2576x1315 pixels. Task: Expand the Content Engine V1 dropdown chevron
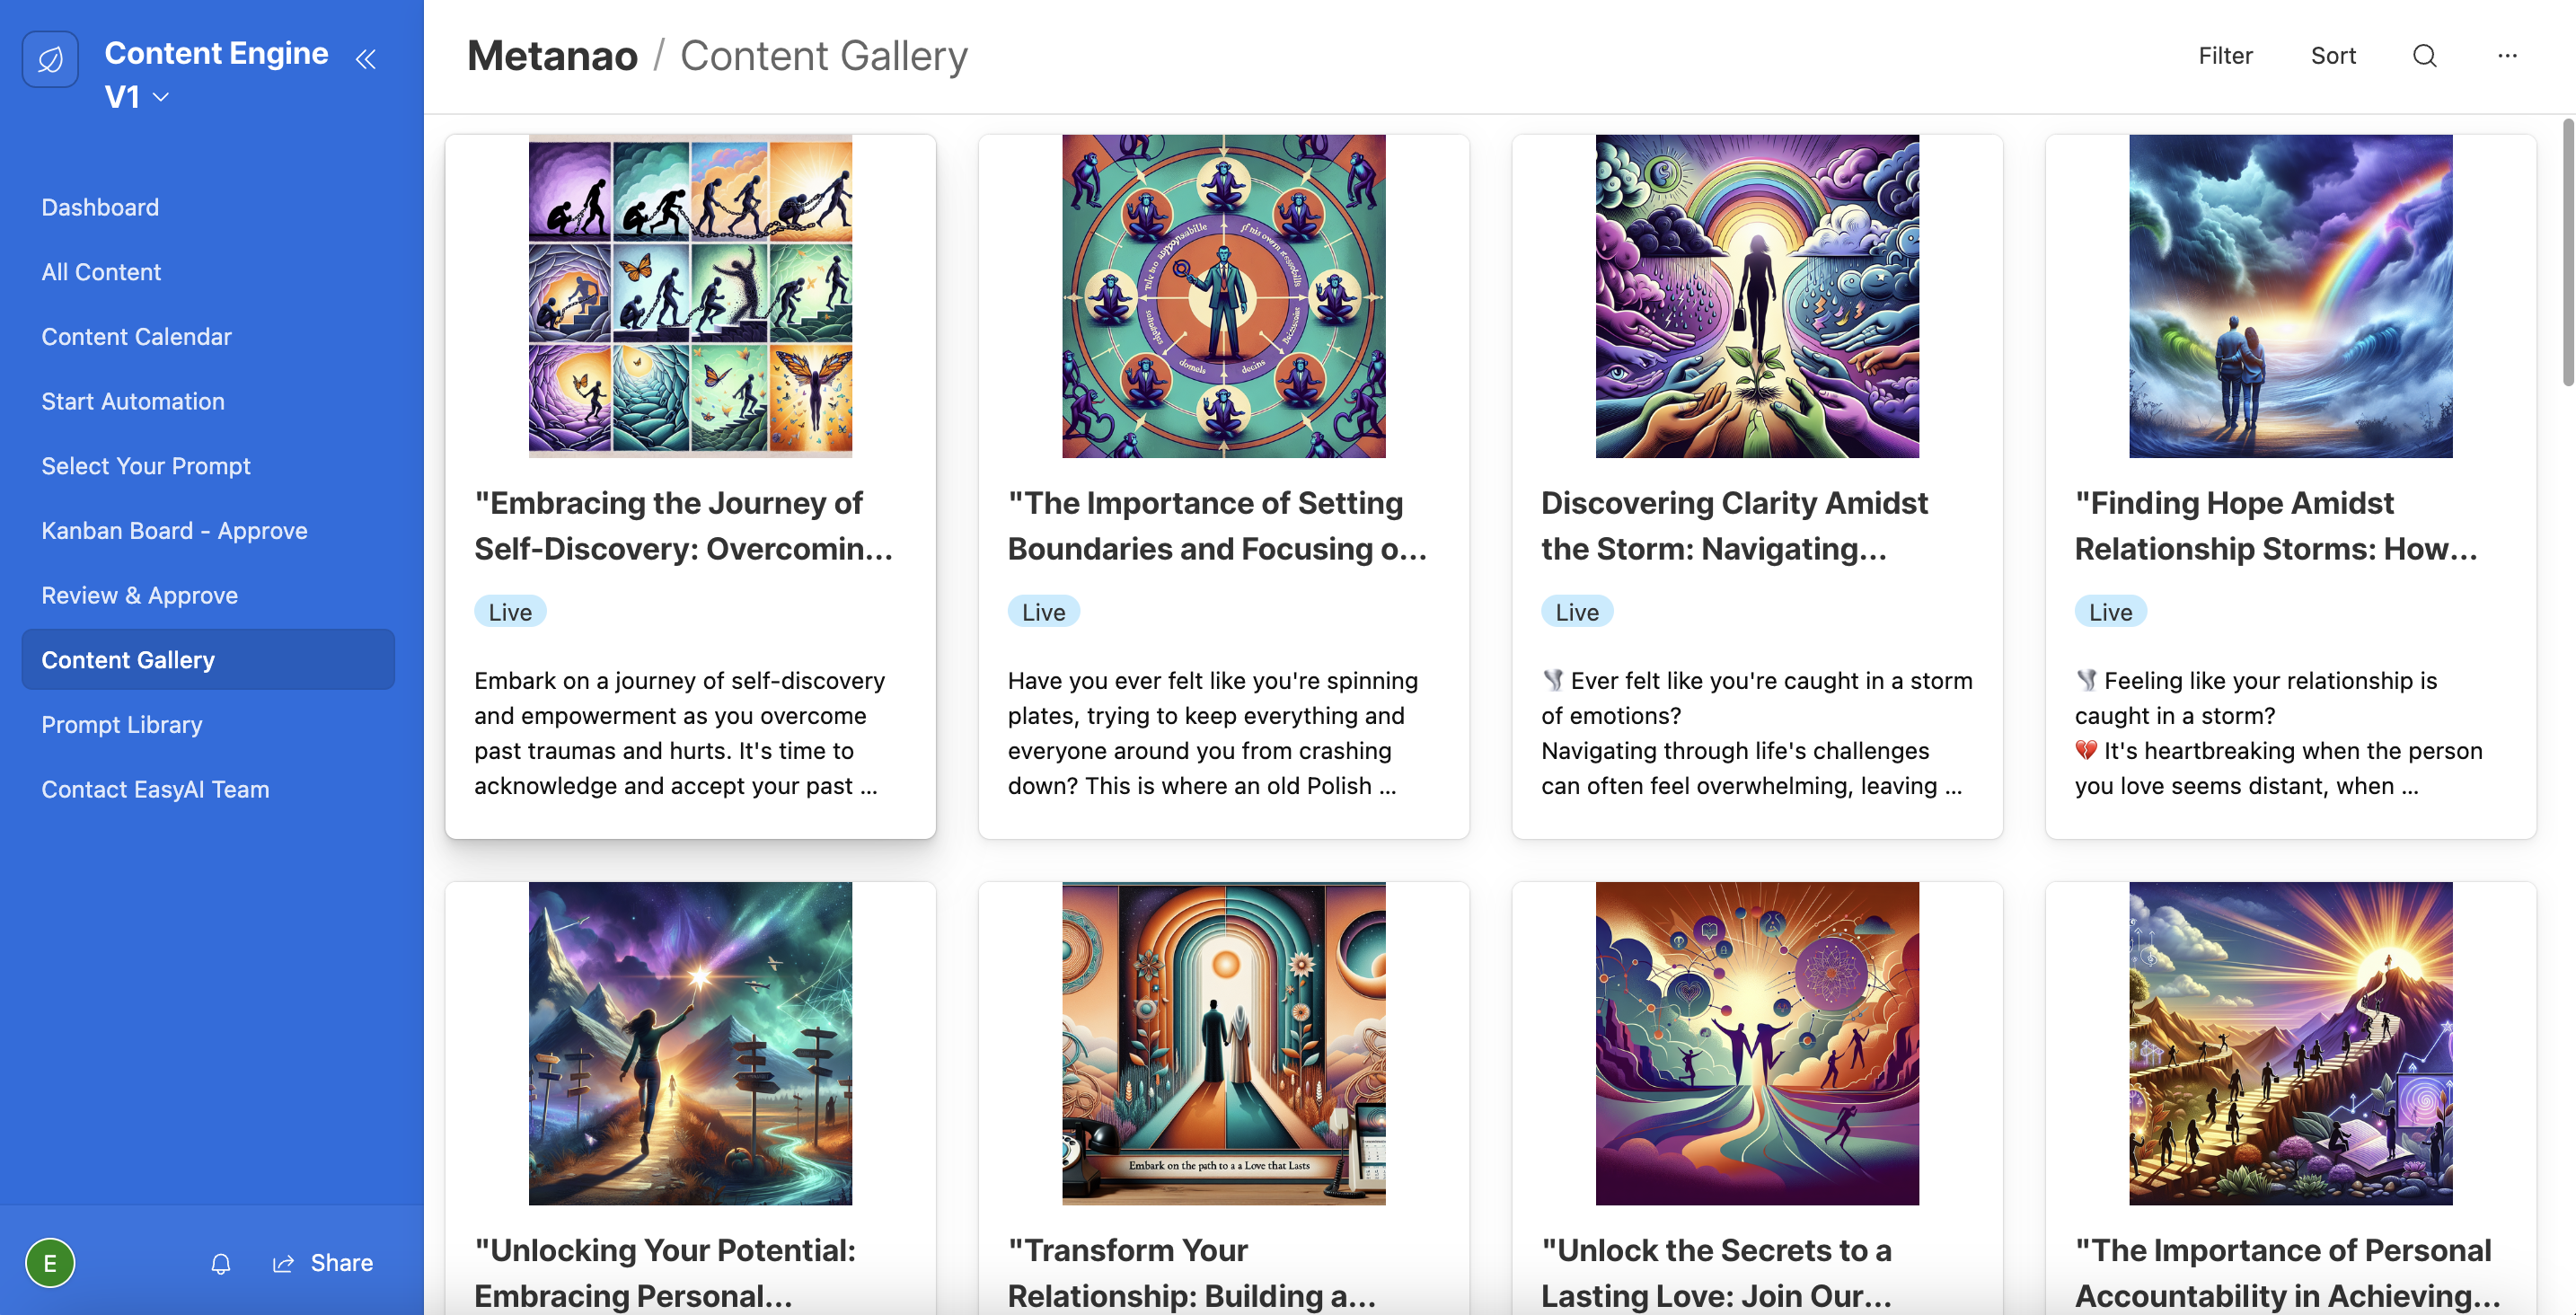(161, 97)
